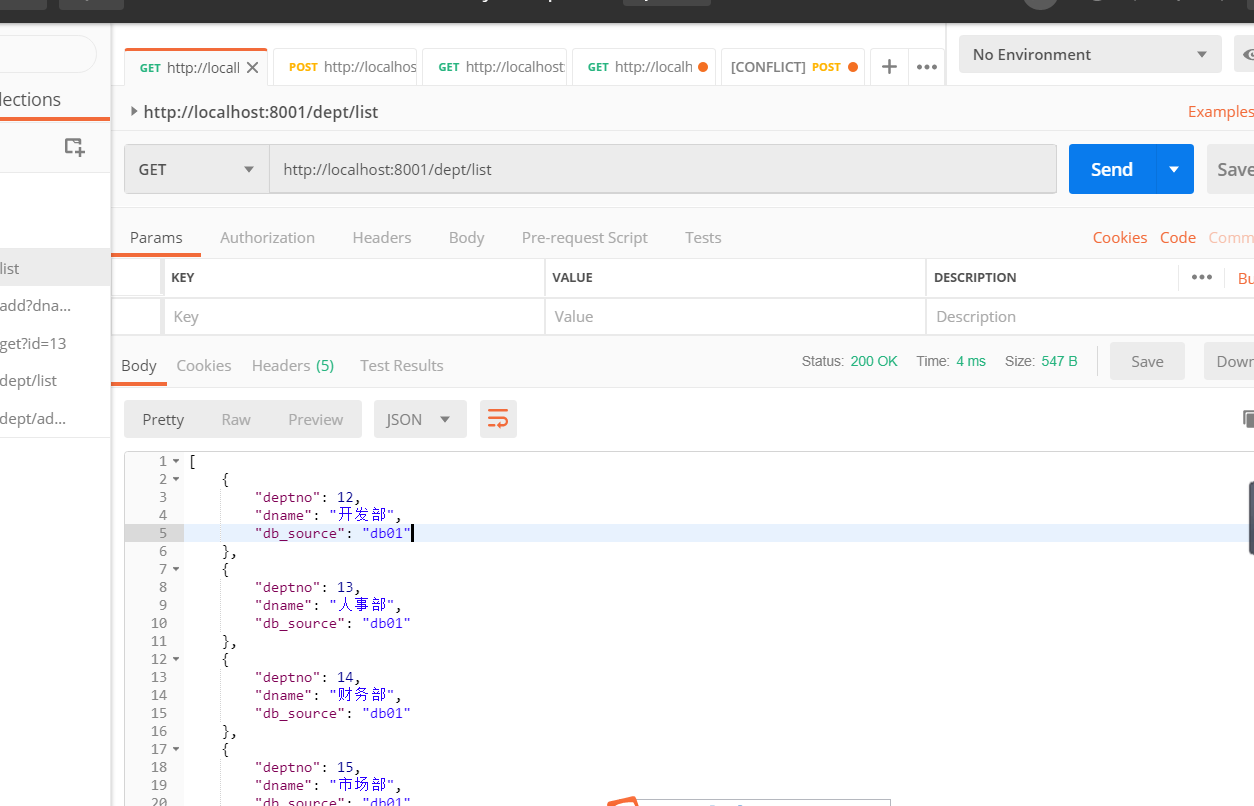The width and height of the screenshot is (1254, 806).
Task: Select the 'dept/ad...' request in sidebar
Action: (x=55, y=418)
